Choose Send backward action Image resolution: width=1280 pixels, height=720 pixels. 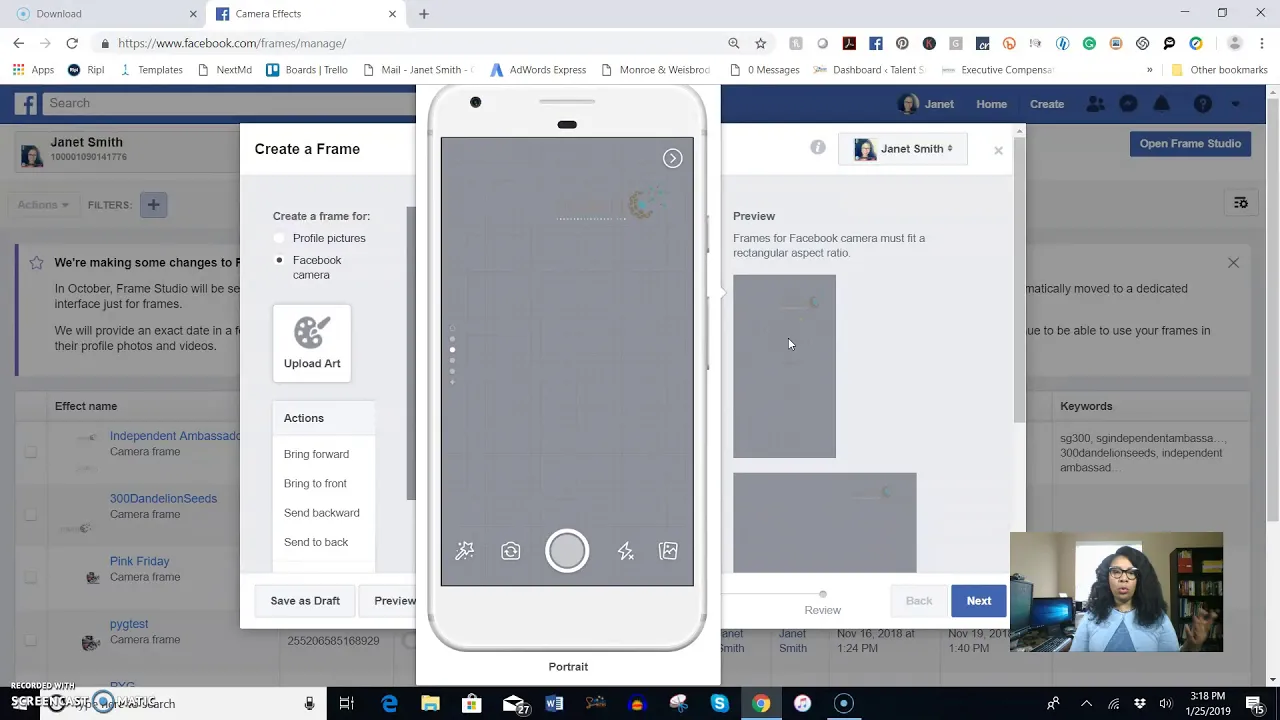pos(321,513)
